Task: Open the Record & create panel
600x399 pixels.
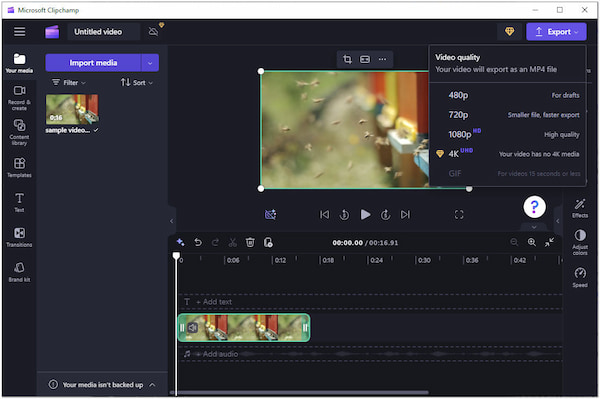Action: (x=19, y=98)
